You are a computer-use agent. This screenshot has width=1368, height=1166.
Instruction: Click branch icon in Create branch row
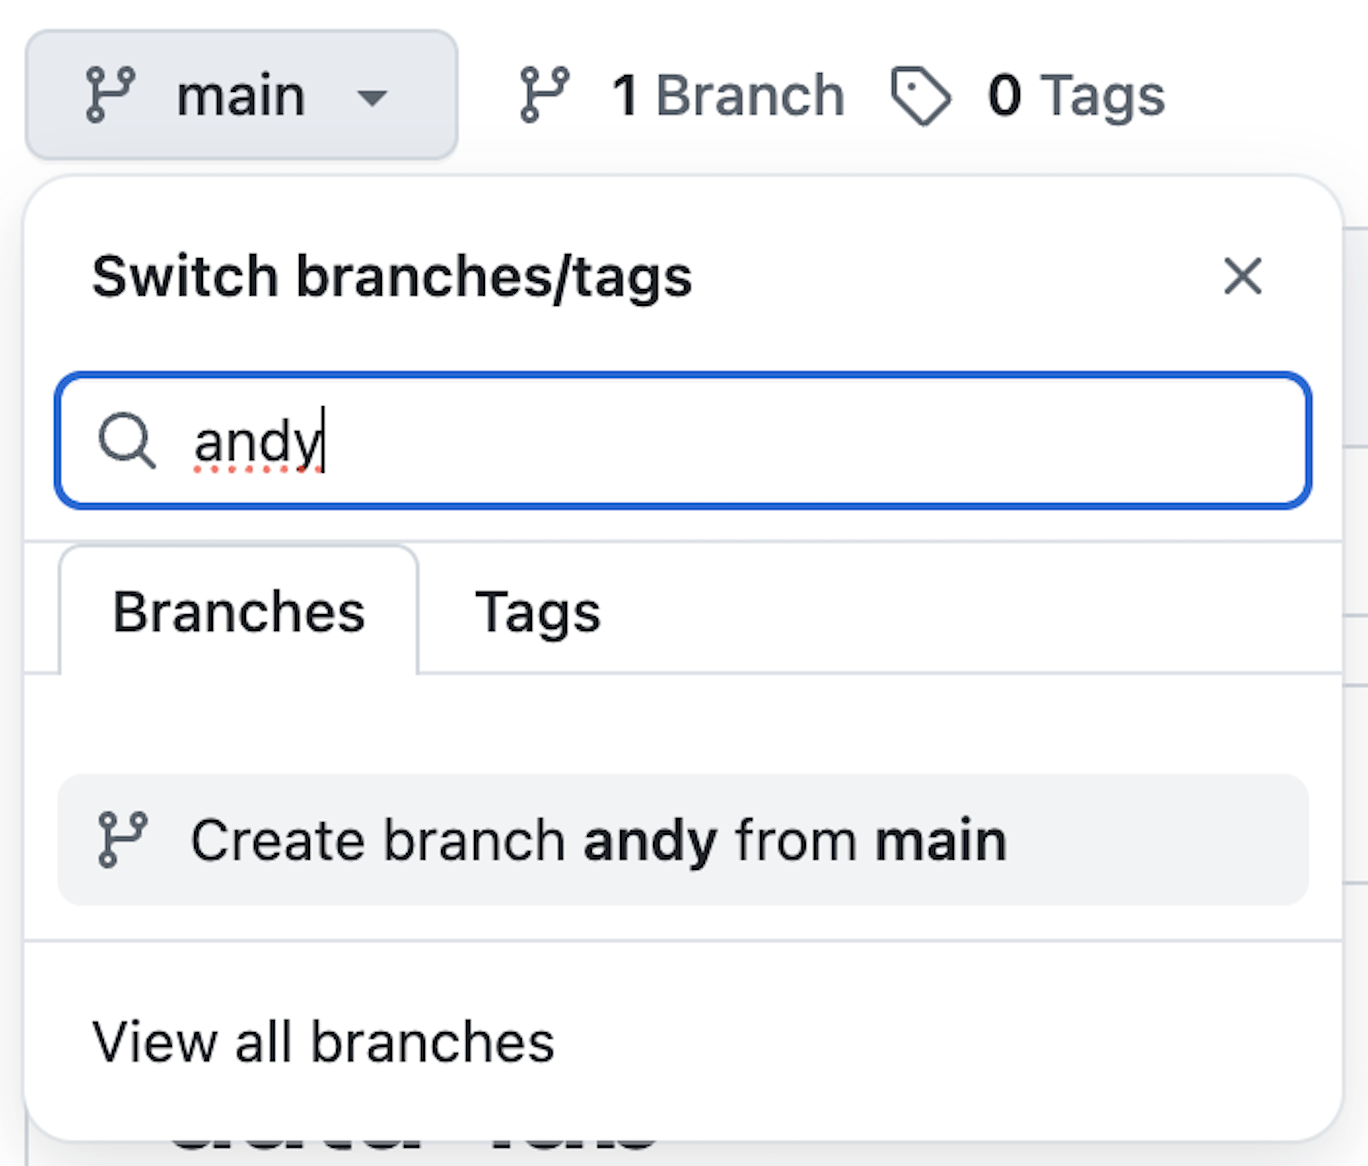tap(123, 840)
